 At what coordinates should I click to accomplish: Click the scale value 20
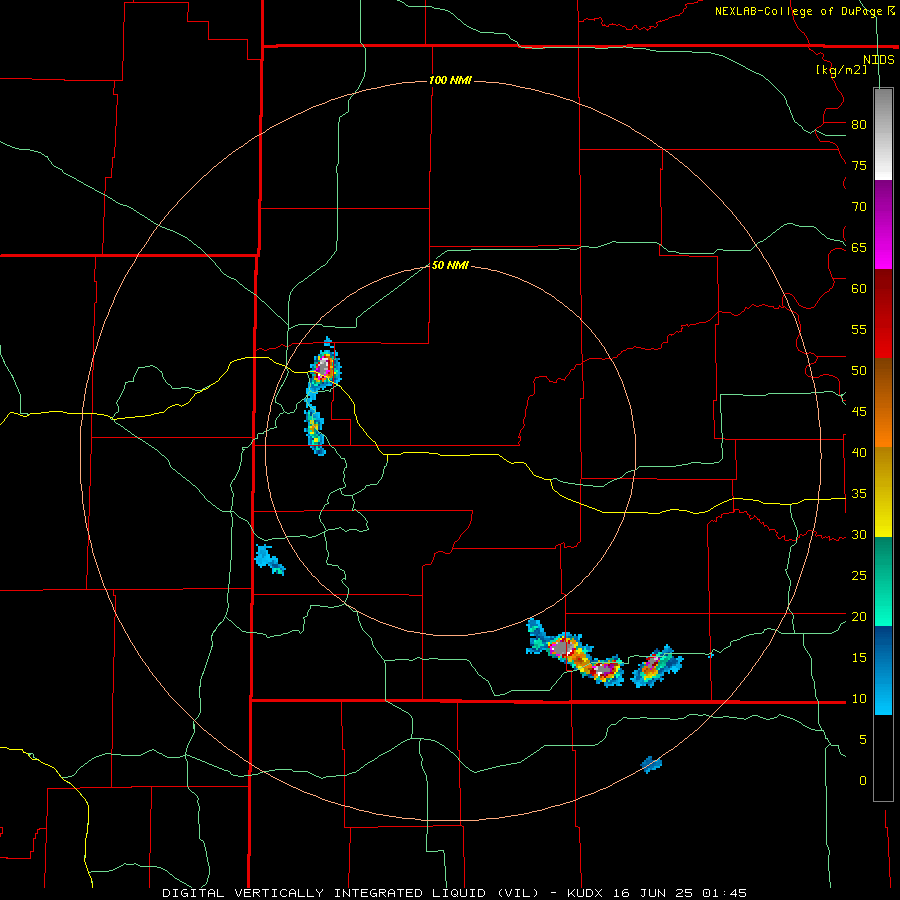[x=859, y=616]
